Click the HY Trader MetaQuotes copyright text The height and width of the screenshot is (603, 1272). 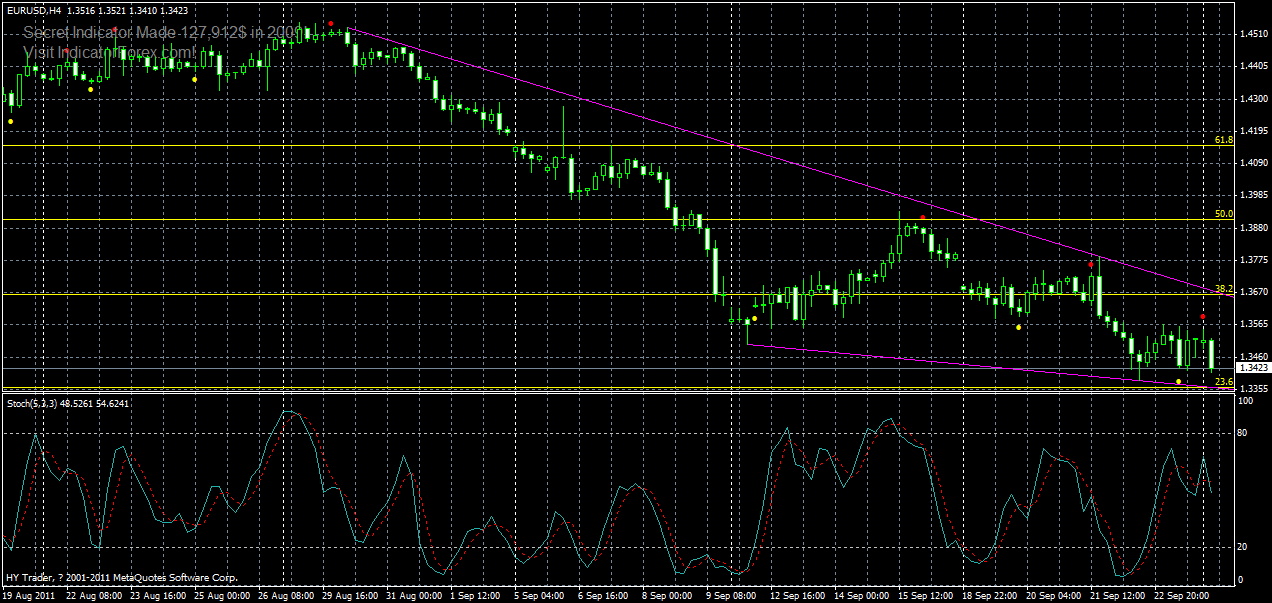(x=120, y=577)
